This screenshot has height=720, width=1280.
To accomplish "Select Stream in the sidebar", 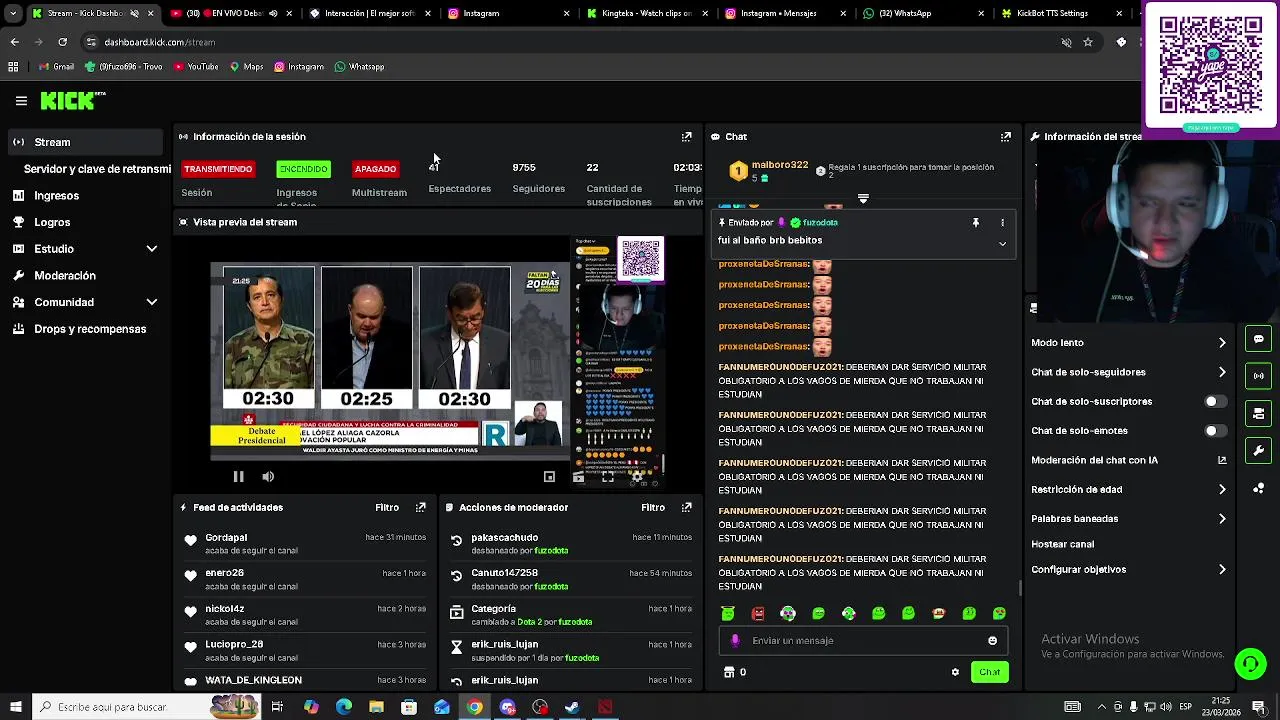I will pyautogui.click(x=85, y=142).
